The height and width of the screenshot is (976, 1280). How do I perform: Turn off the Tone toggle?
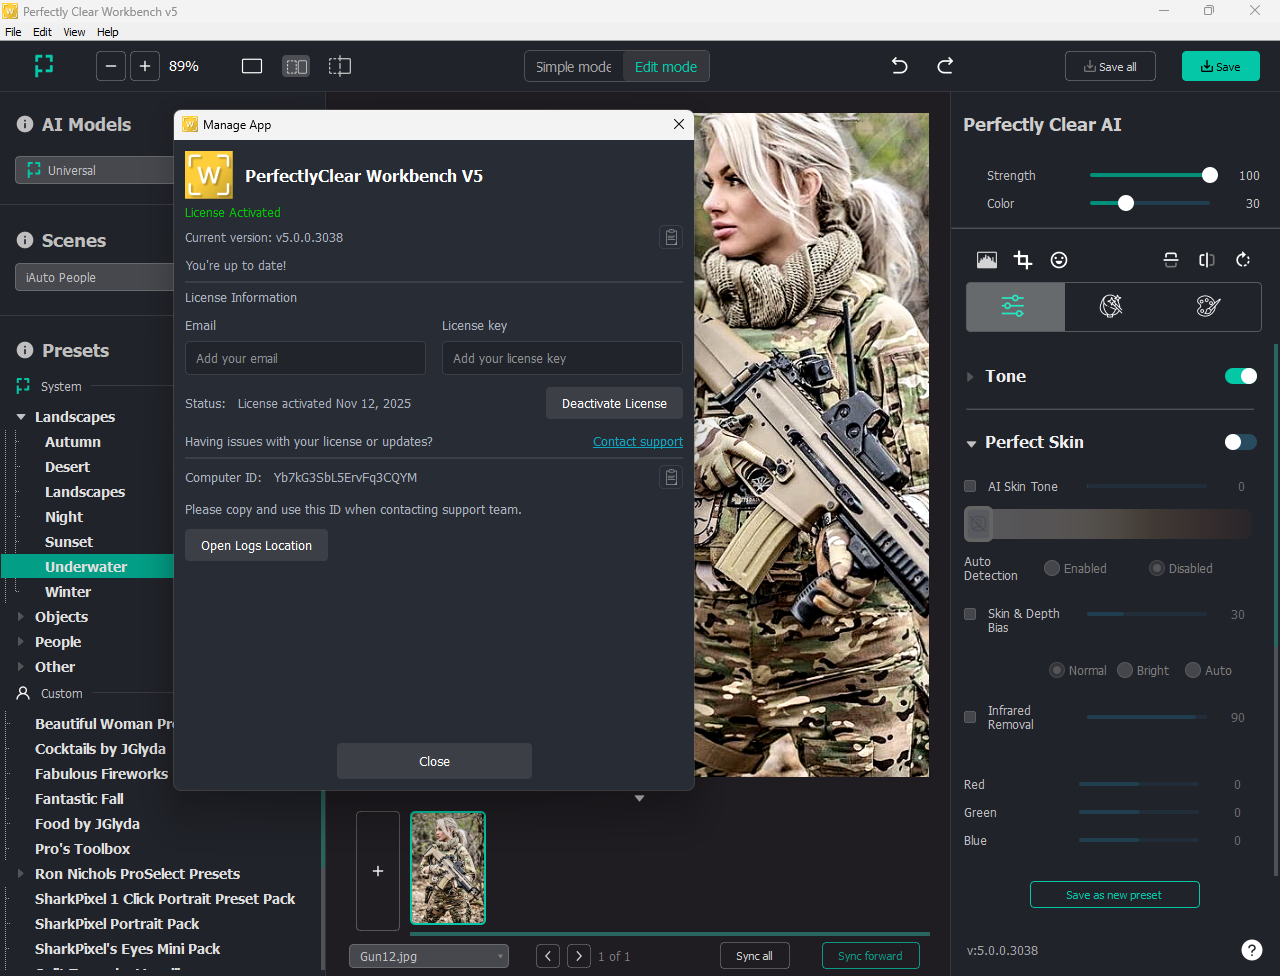[1241, 376]
